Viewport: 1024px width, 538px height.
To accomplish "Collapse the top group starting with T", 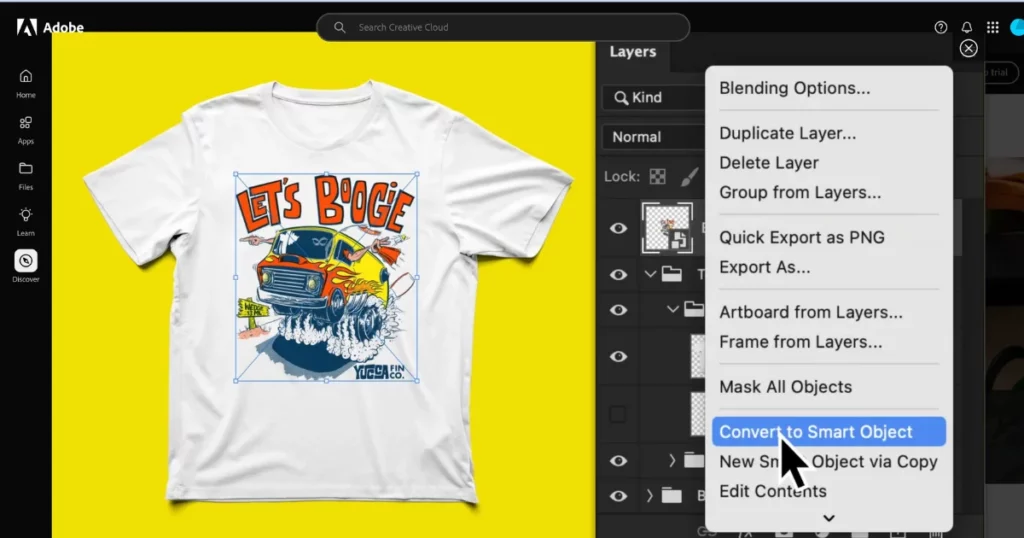I will pos(650,274).
